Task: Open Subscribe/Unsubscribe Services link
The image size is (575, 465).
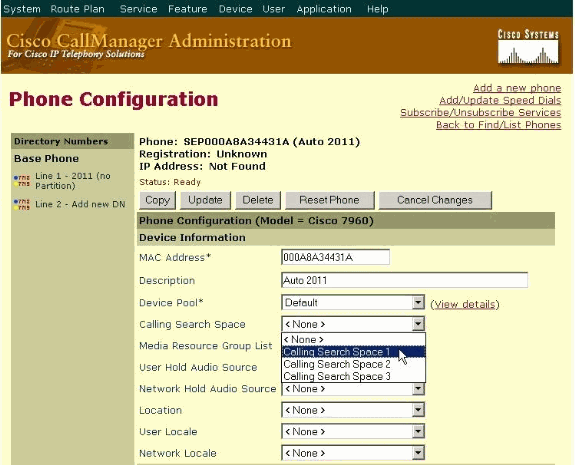Action: point(480,112)
